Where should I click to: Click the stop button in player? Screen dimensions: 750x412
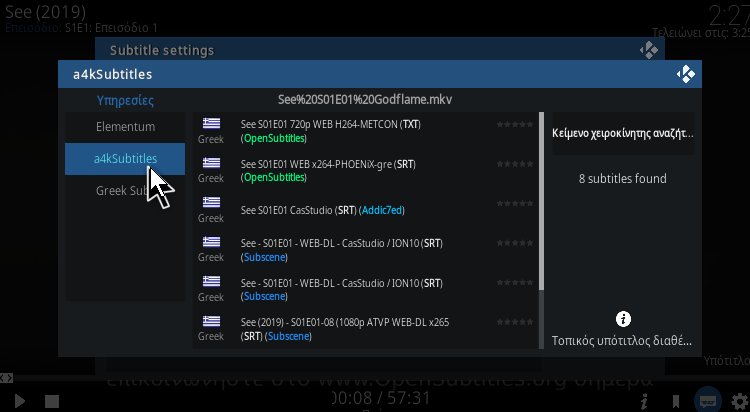[x=52, y=401]
